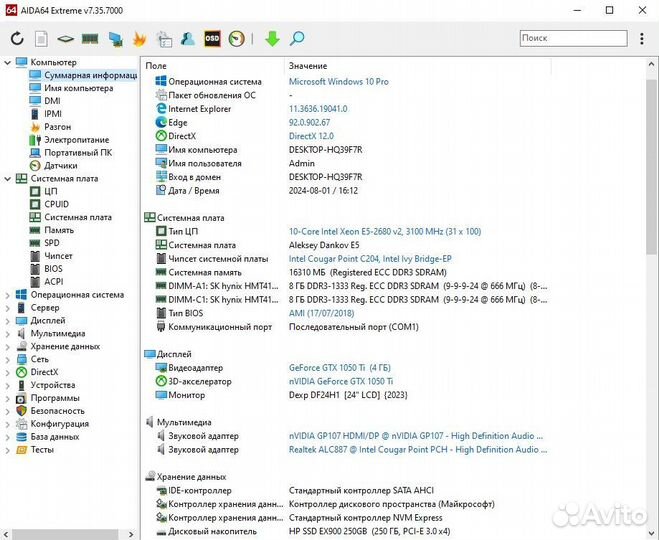
Task: Open Разгон overclock tree item
Action: click(x=58, y=127)
